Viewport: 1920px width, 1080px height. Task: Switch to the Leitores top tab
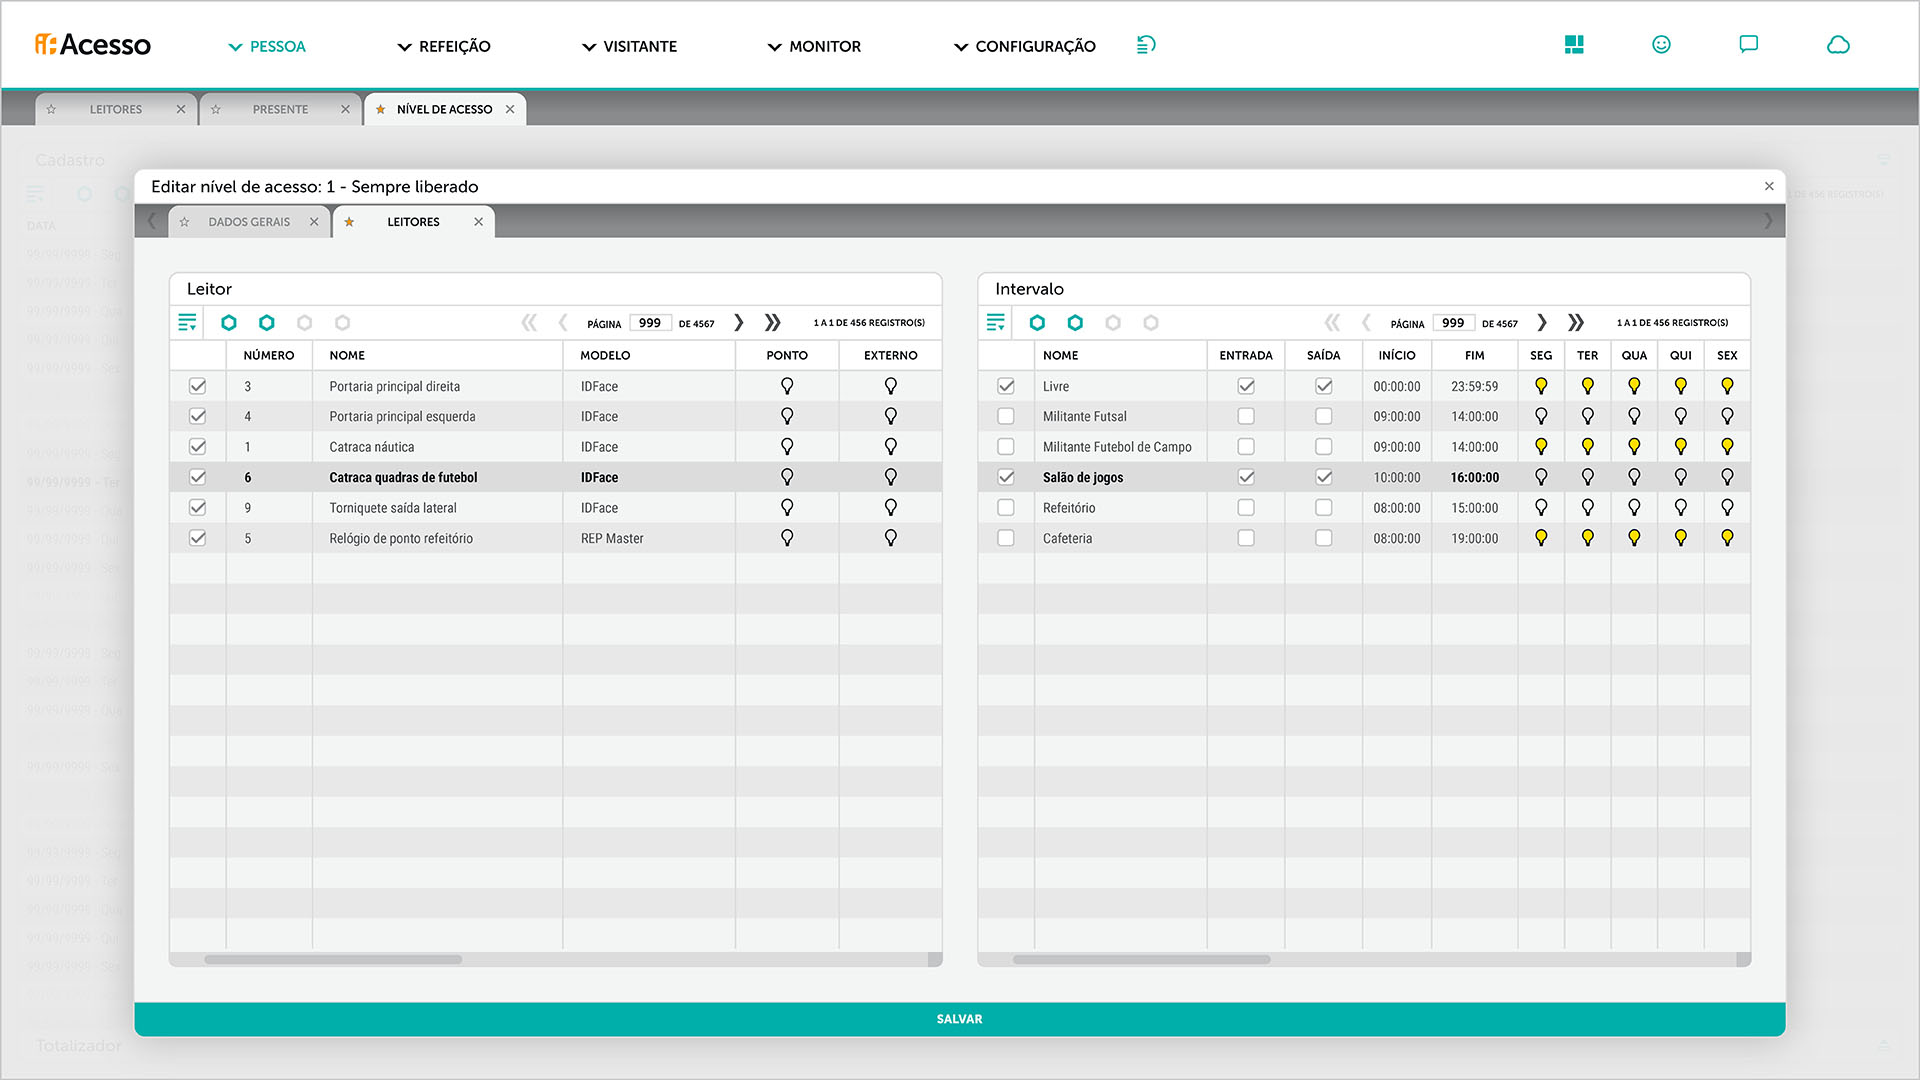(x=116, y=110)
